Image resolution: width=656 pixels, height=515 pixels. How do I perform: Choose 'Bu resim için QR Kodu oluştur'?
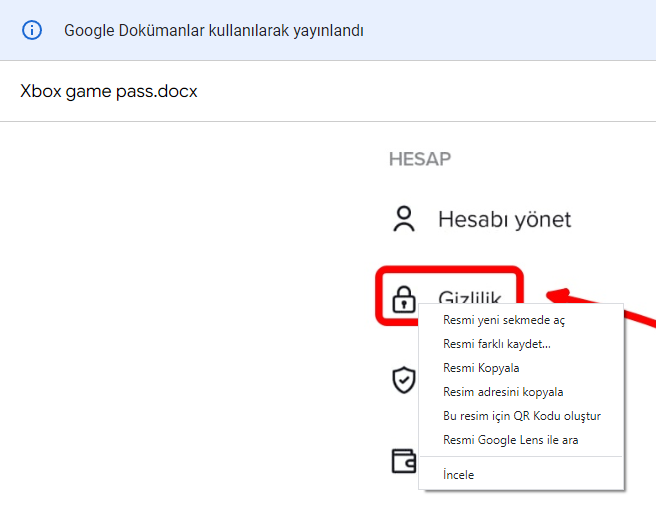point(521,416)
